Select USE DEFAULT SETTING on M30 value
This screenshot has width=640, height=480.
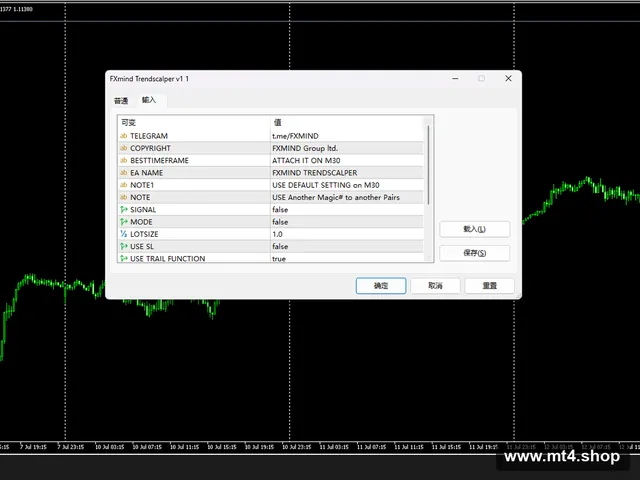tap(347, 185)
